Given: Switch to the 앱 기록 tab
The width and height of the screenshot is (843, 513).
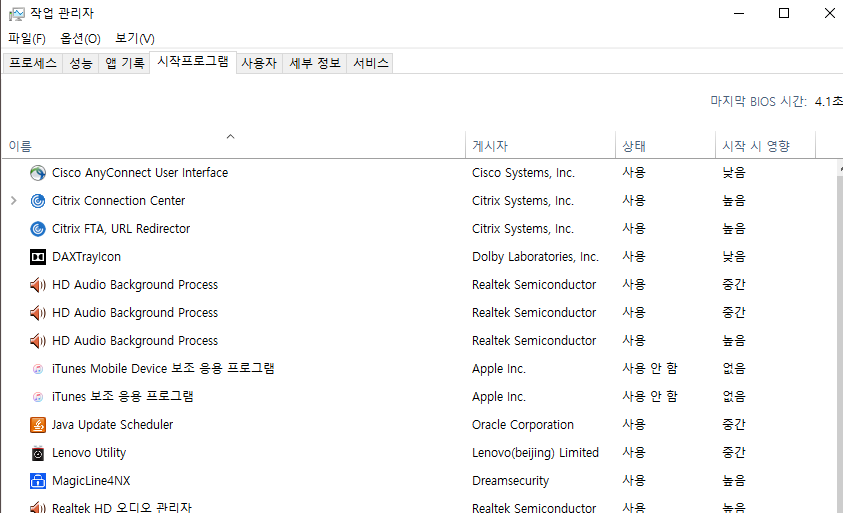Looking at the screenshot, I should [125, 63].
